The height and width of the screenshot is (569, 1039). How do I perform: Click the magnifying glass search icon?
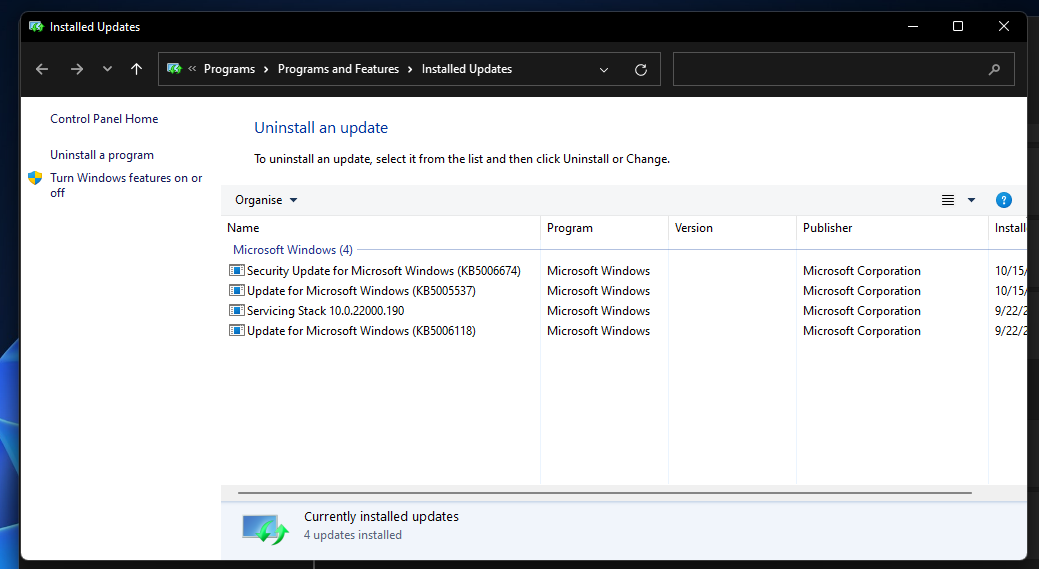(994, 69)
